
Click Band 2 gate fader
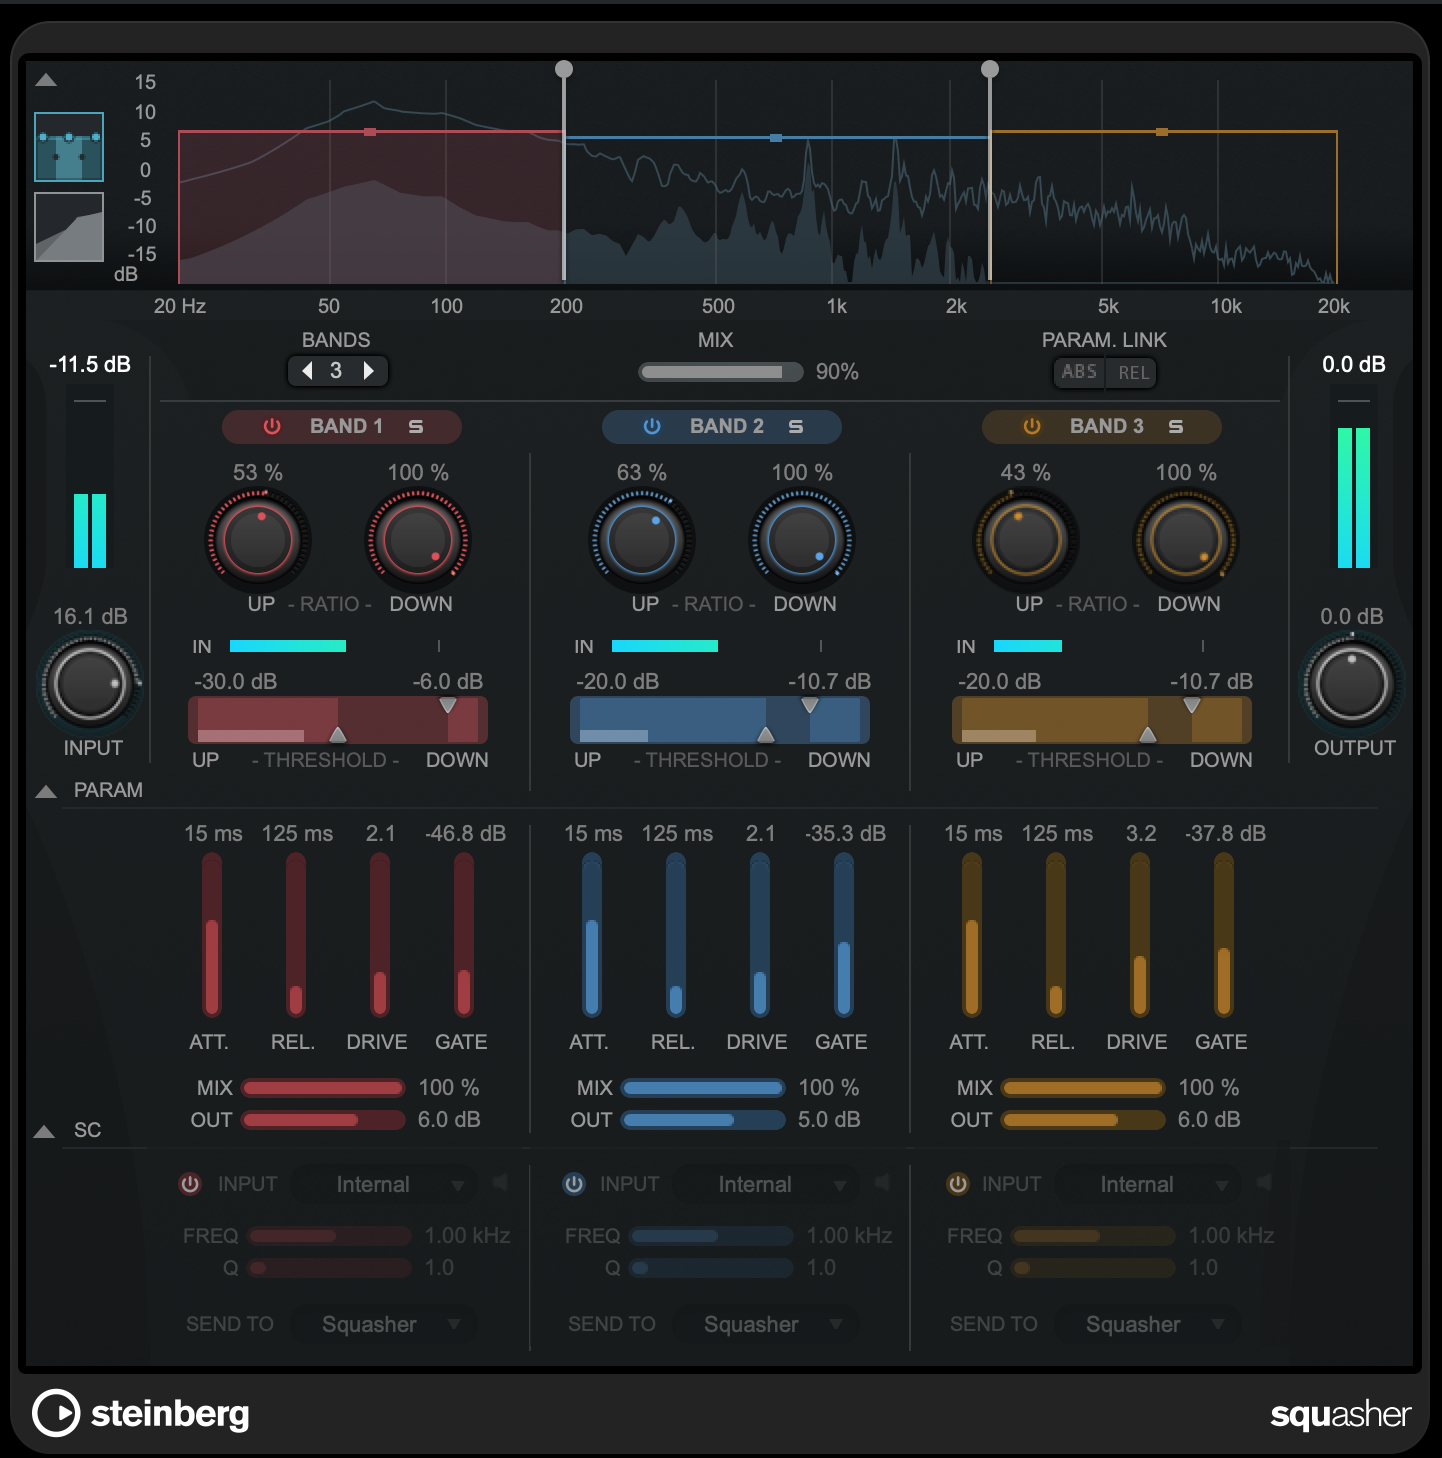(x=844, y=935)
